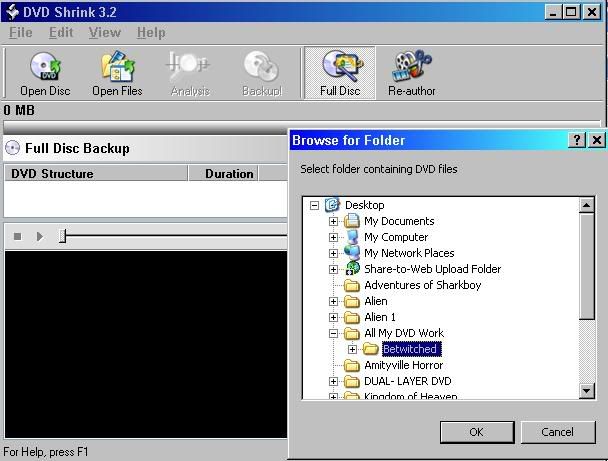Select the My Computer tree item
The height and width of the screenshot is (461, 608).
tap(395, 237)
